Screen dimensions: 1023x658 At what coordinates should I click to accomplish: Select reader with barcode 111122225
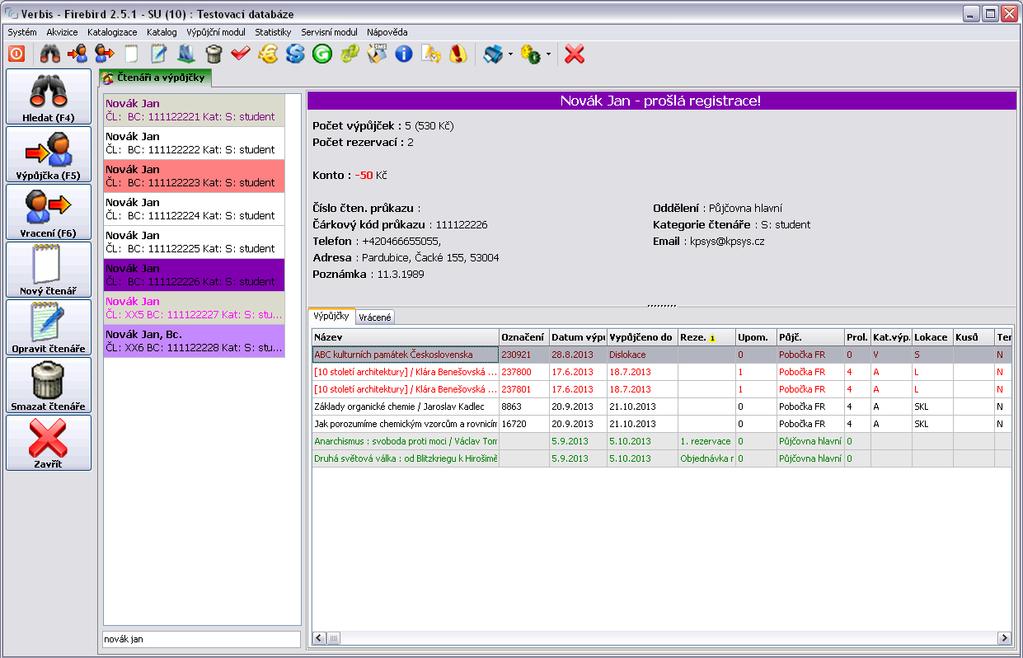point(194,242)
